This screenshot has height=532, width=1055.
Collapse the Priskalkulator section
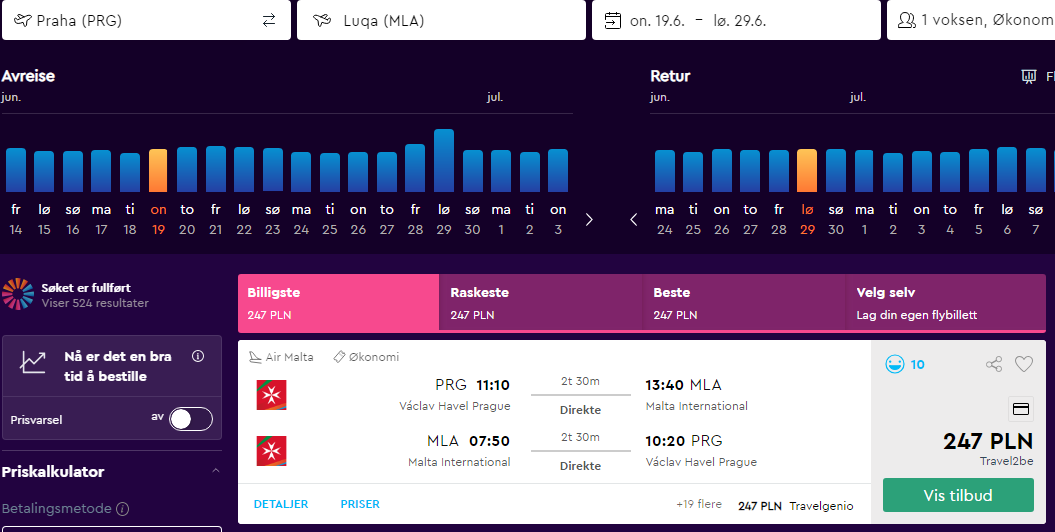coord(215,471)
